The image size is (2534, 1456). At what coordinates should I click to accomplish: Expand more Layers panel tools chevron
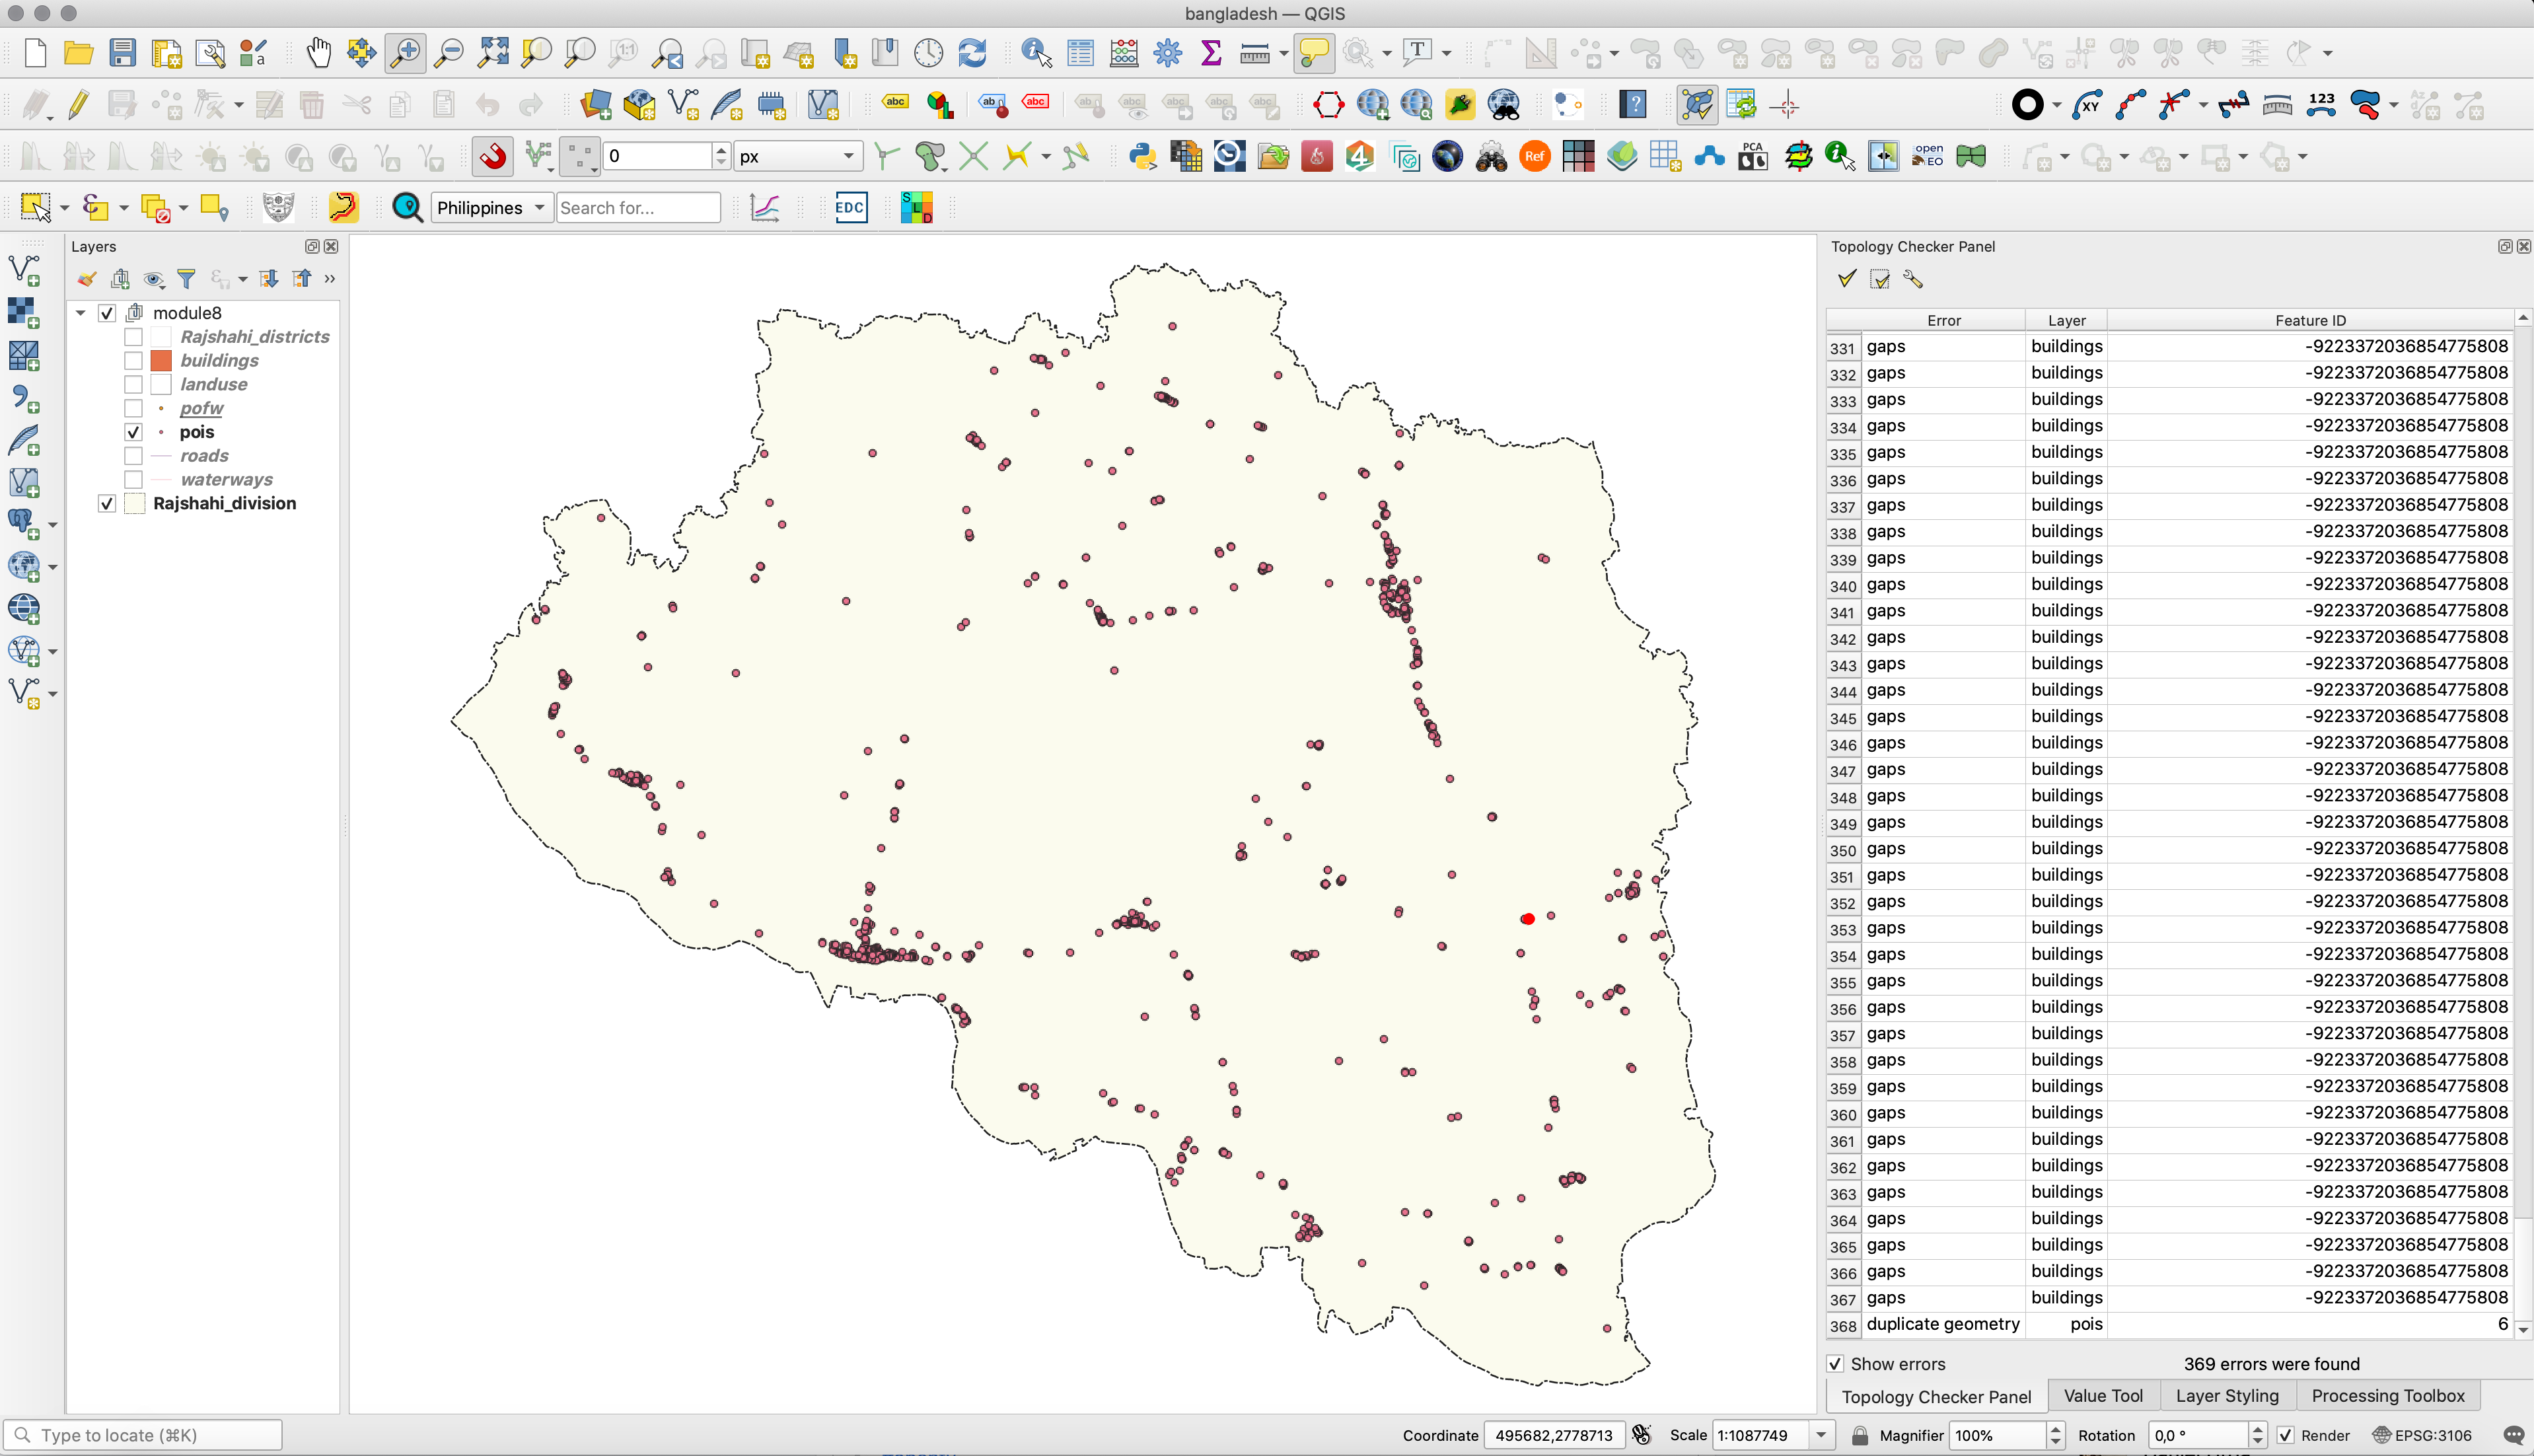coord(330,279)
